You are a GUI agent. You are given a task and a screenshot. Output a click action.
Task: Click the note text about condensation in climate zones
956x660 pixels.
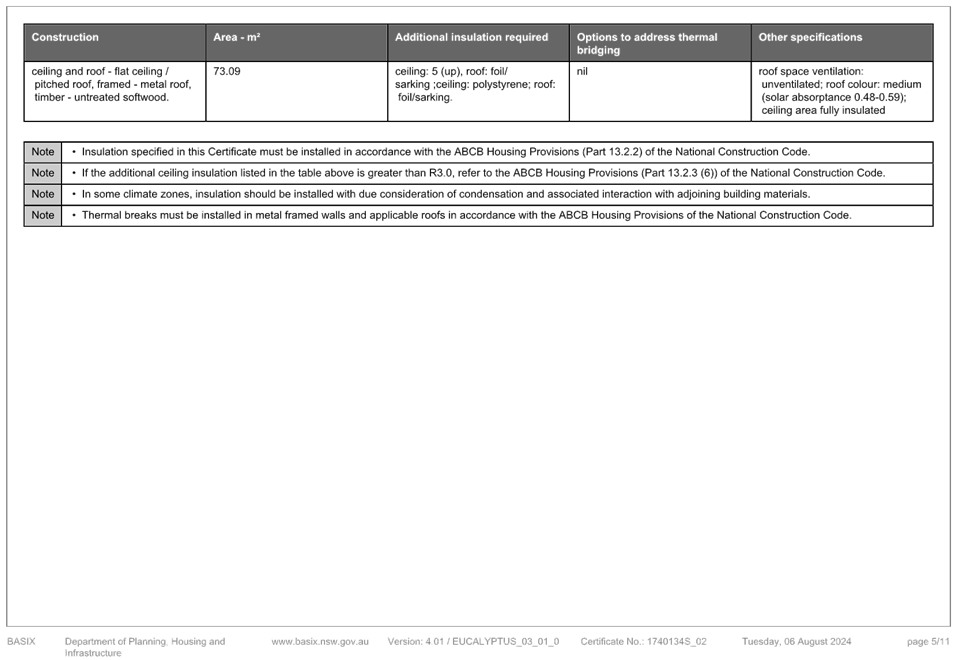[x=446, y=194]
